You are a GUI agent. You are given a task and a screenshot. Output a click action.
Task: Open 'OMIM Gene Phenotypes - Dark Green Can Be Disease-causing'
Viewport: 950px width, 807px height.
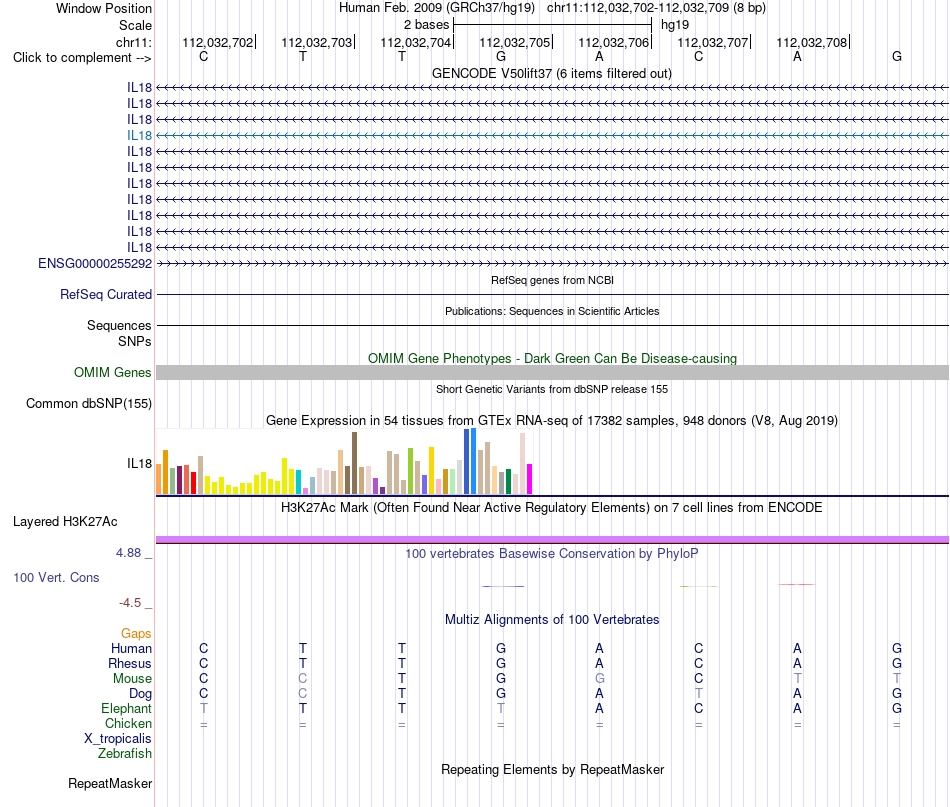(552, 358)
